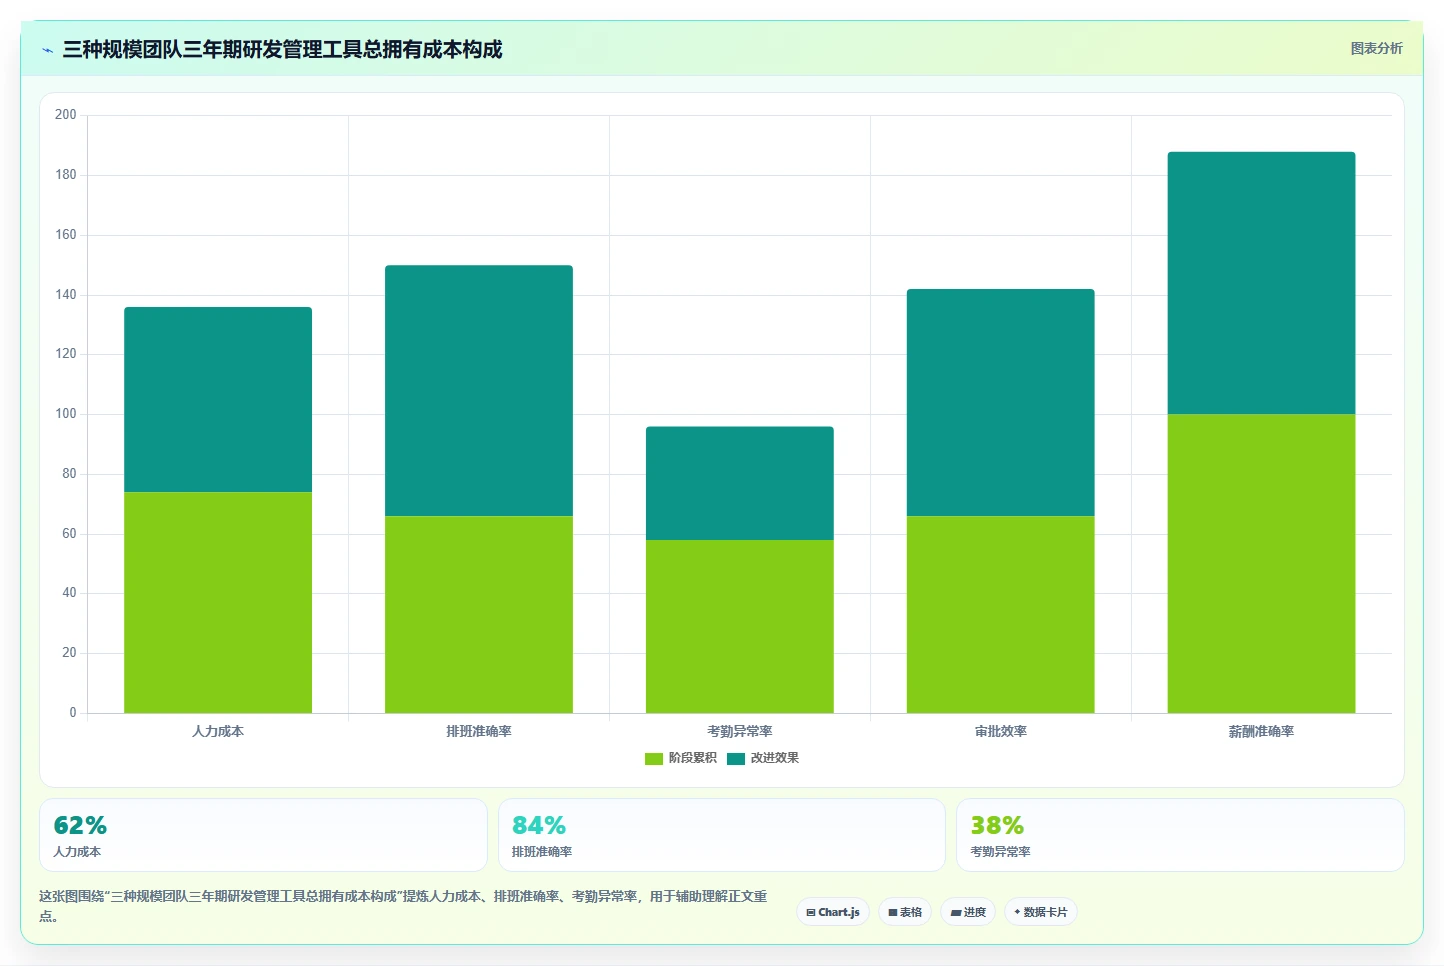This screenshot has height=966, width=1444.
Task: Toggle the 改进效果 legend swatch
Action: [736, 759]
